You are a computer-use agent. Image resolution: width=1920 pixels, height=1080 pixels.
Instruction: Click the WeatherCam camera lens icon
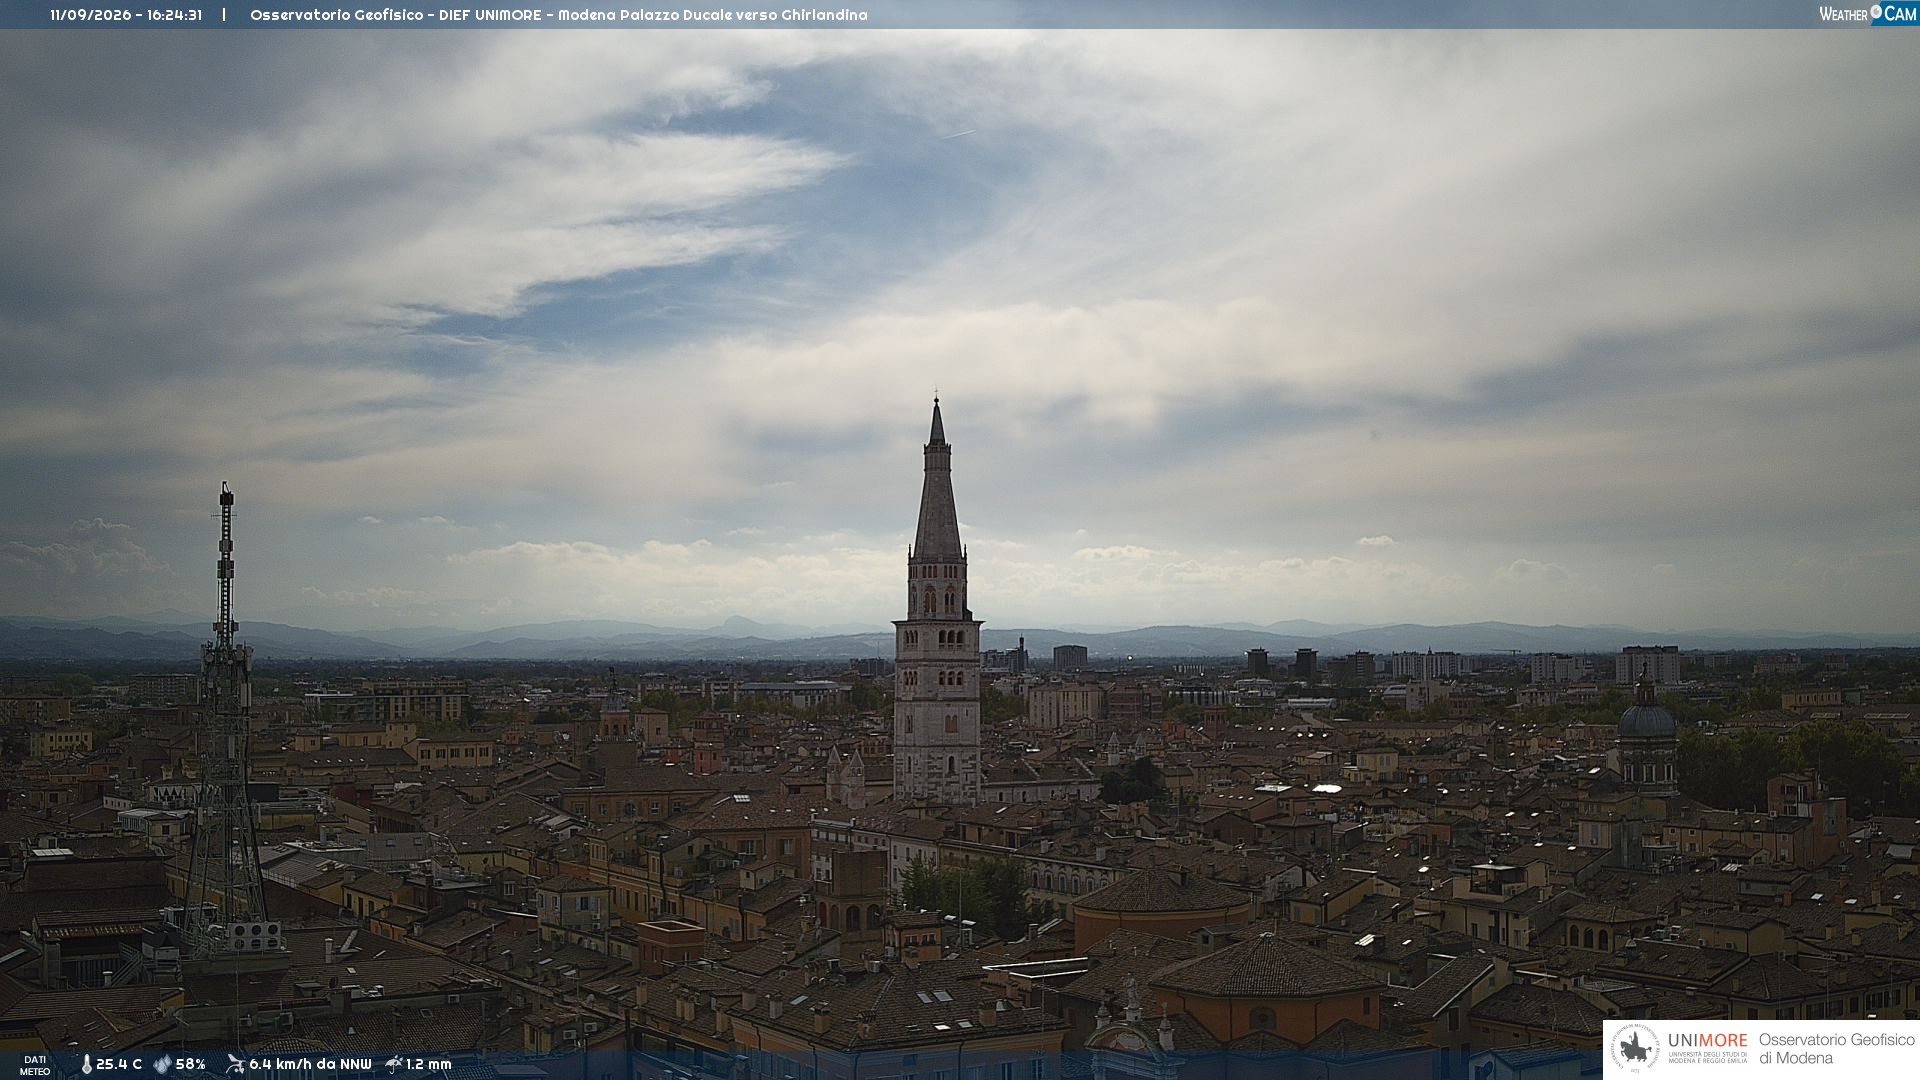tap(1876, 12)
